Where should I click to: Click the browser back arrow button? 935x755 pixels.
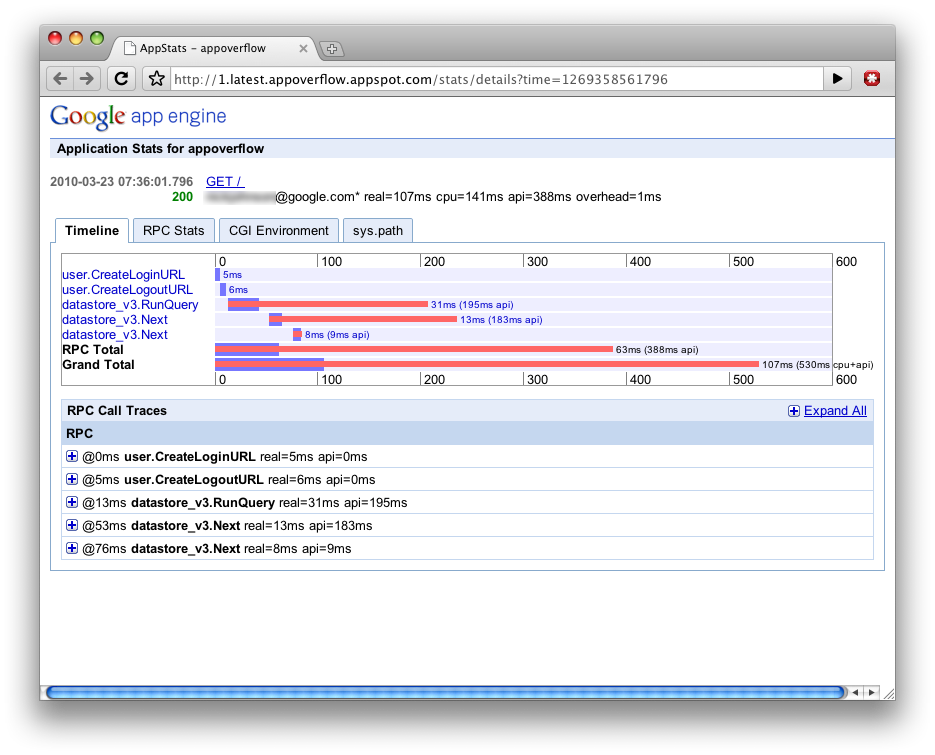61,79
